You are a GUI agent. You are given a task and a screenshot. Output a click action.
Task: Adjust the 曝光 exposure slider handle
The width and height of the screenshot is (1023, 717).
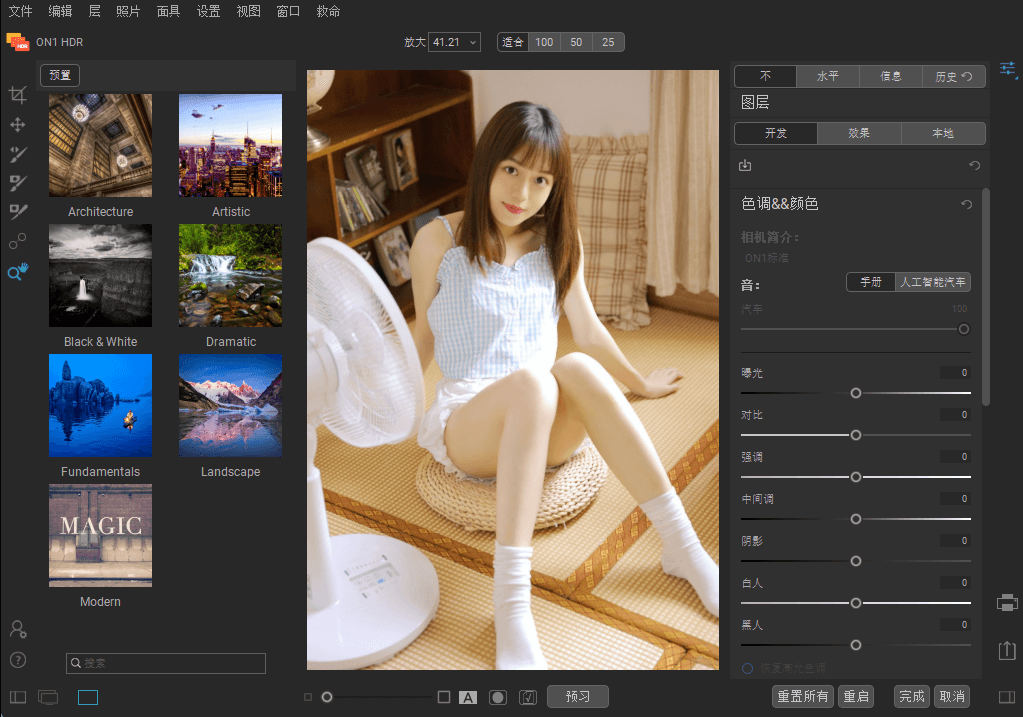click(x=856, y=393)
